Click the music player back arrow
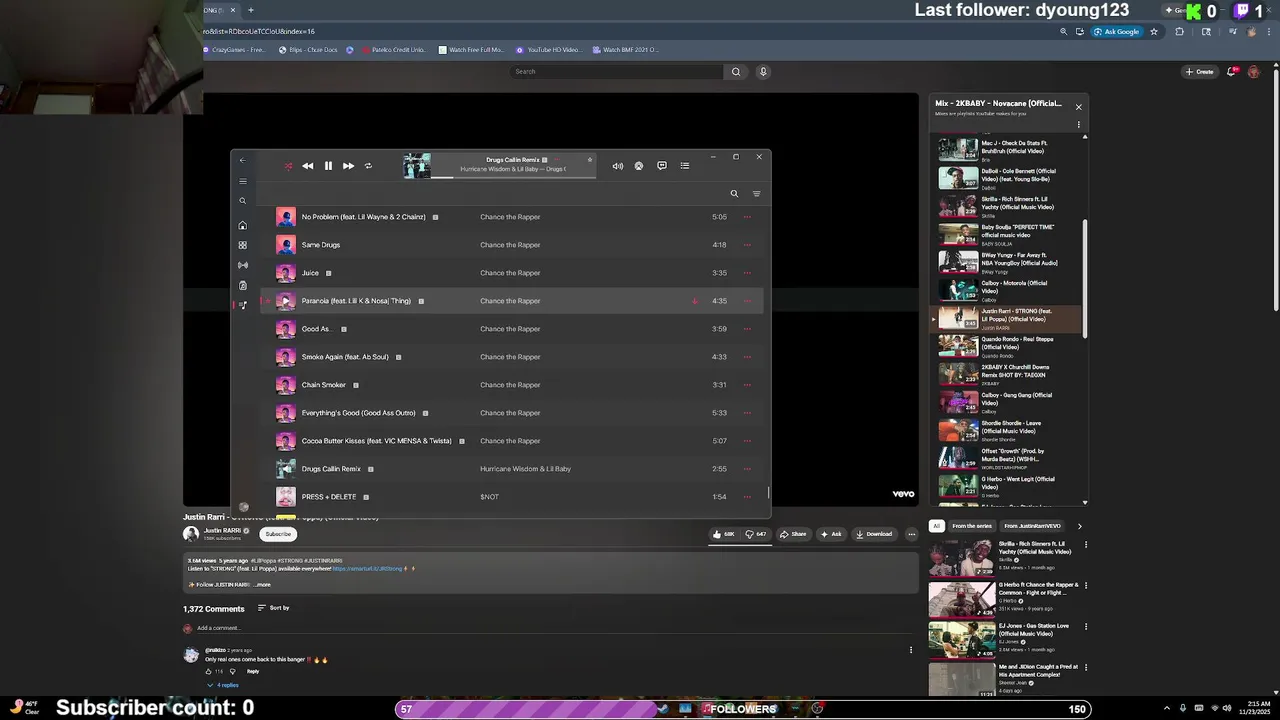Viewport: 1280px width, 720px height. pos(242,160)
